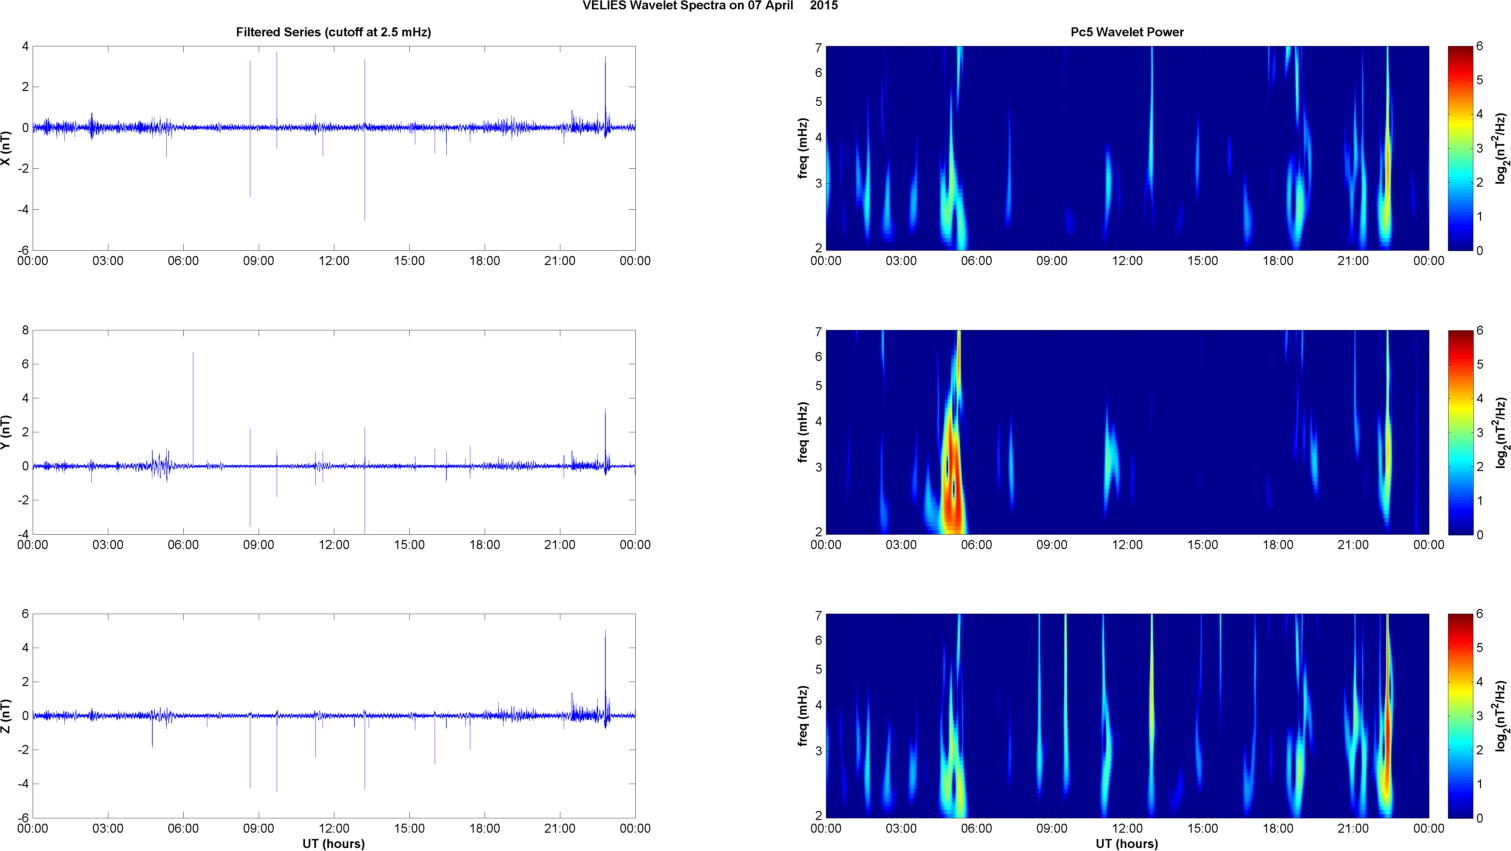Click the "X (nT)" axis label
The image size is (1511, 851).
coord(7,148)
